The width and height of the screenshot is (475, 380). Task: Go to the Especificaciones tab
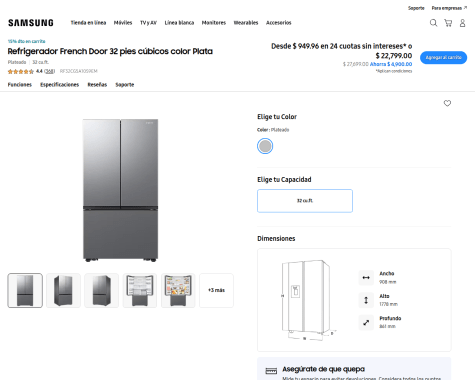pos(60,85)
